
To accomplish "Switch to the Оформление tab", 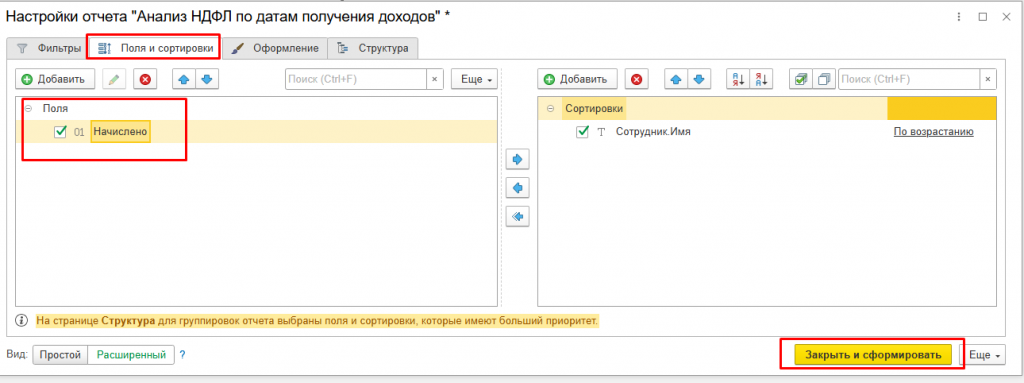I will (x=274, y=48).
